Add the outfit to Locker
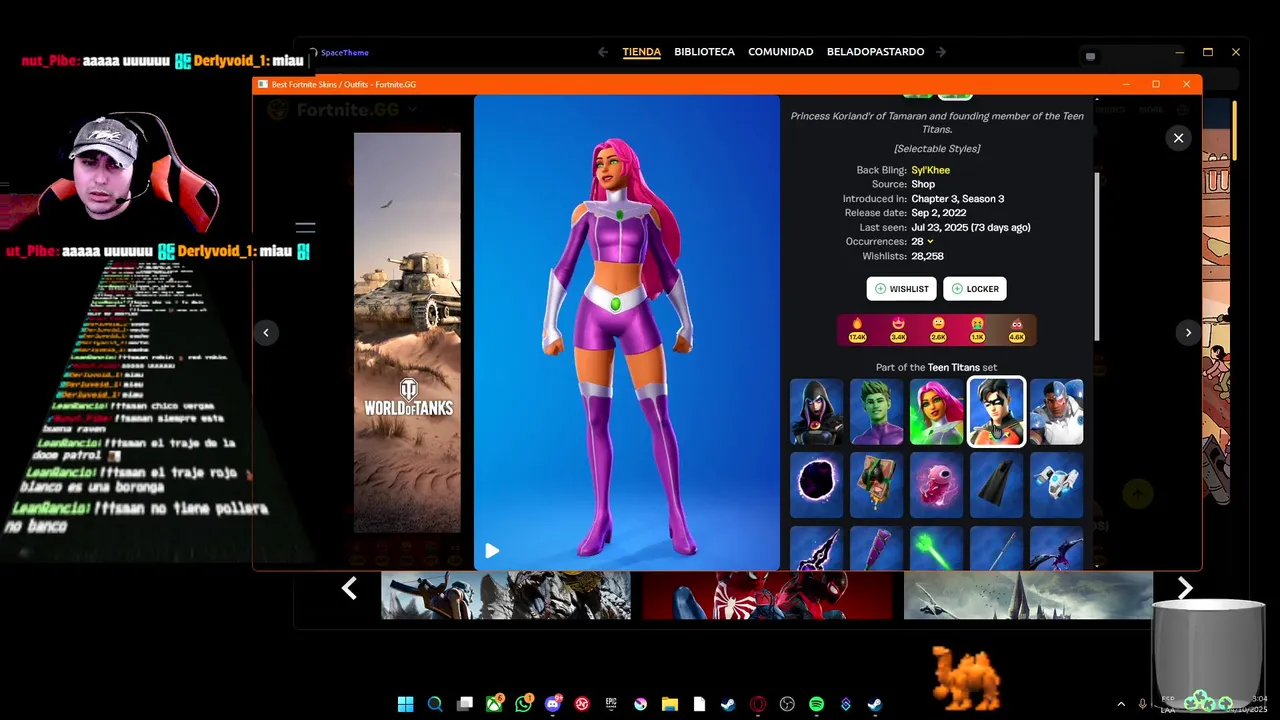This screenshot has width=1280, height=720. click(975, 289)
